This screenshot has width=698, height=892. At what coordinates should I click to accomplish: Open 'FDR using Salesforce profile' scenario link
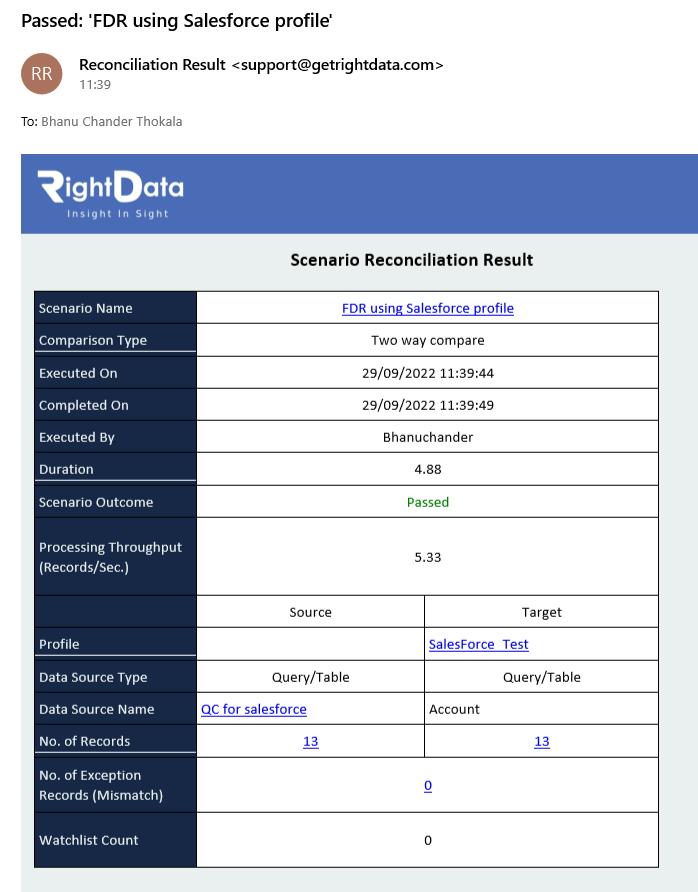(x=428, y=308)
